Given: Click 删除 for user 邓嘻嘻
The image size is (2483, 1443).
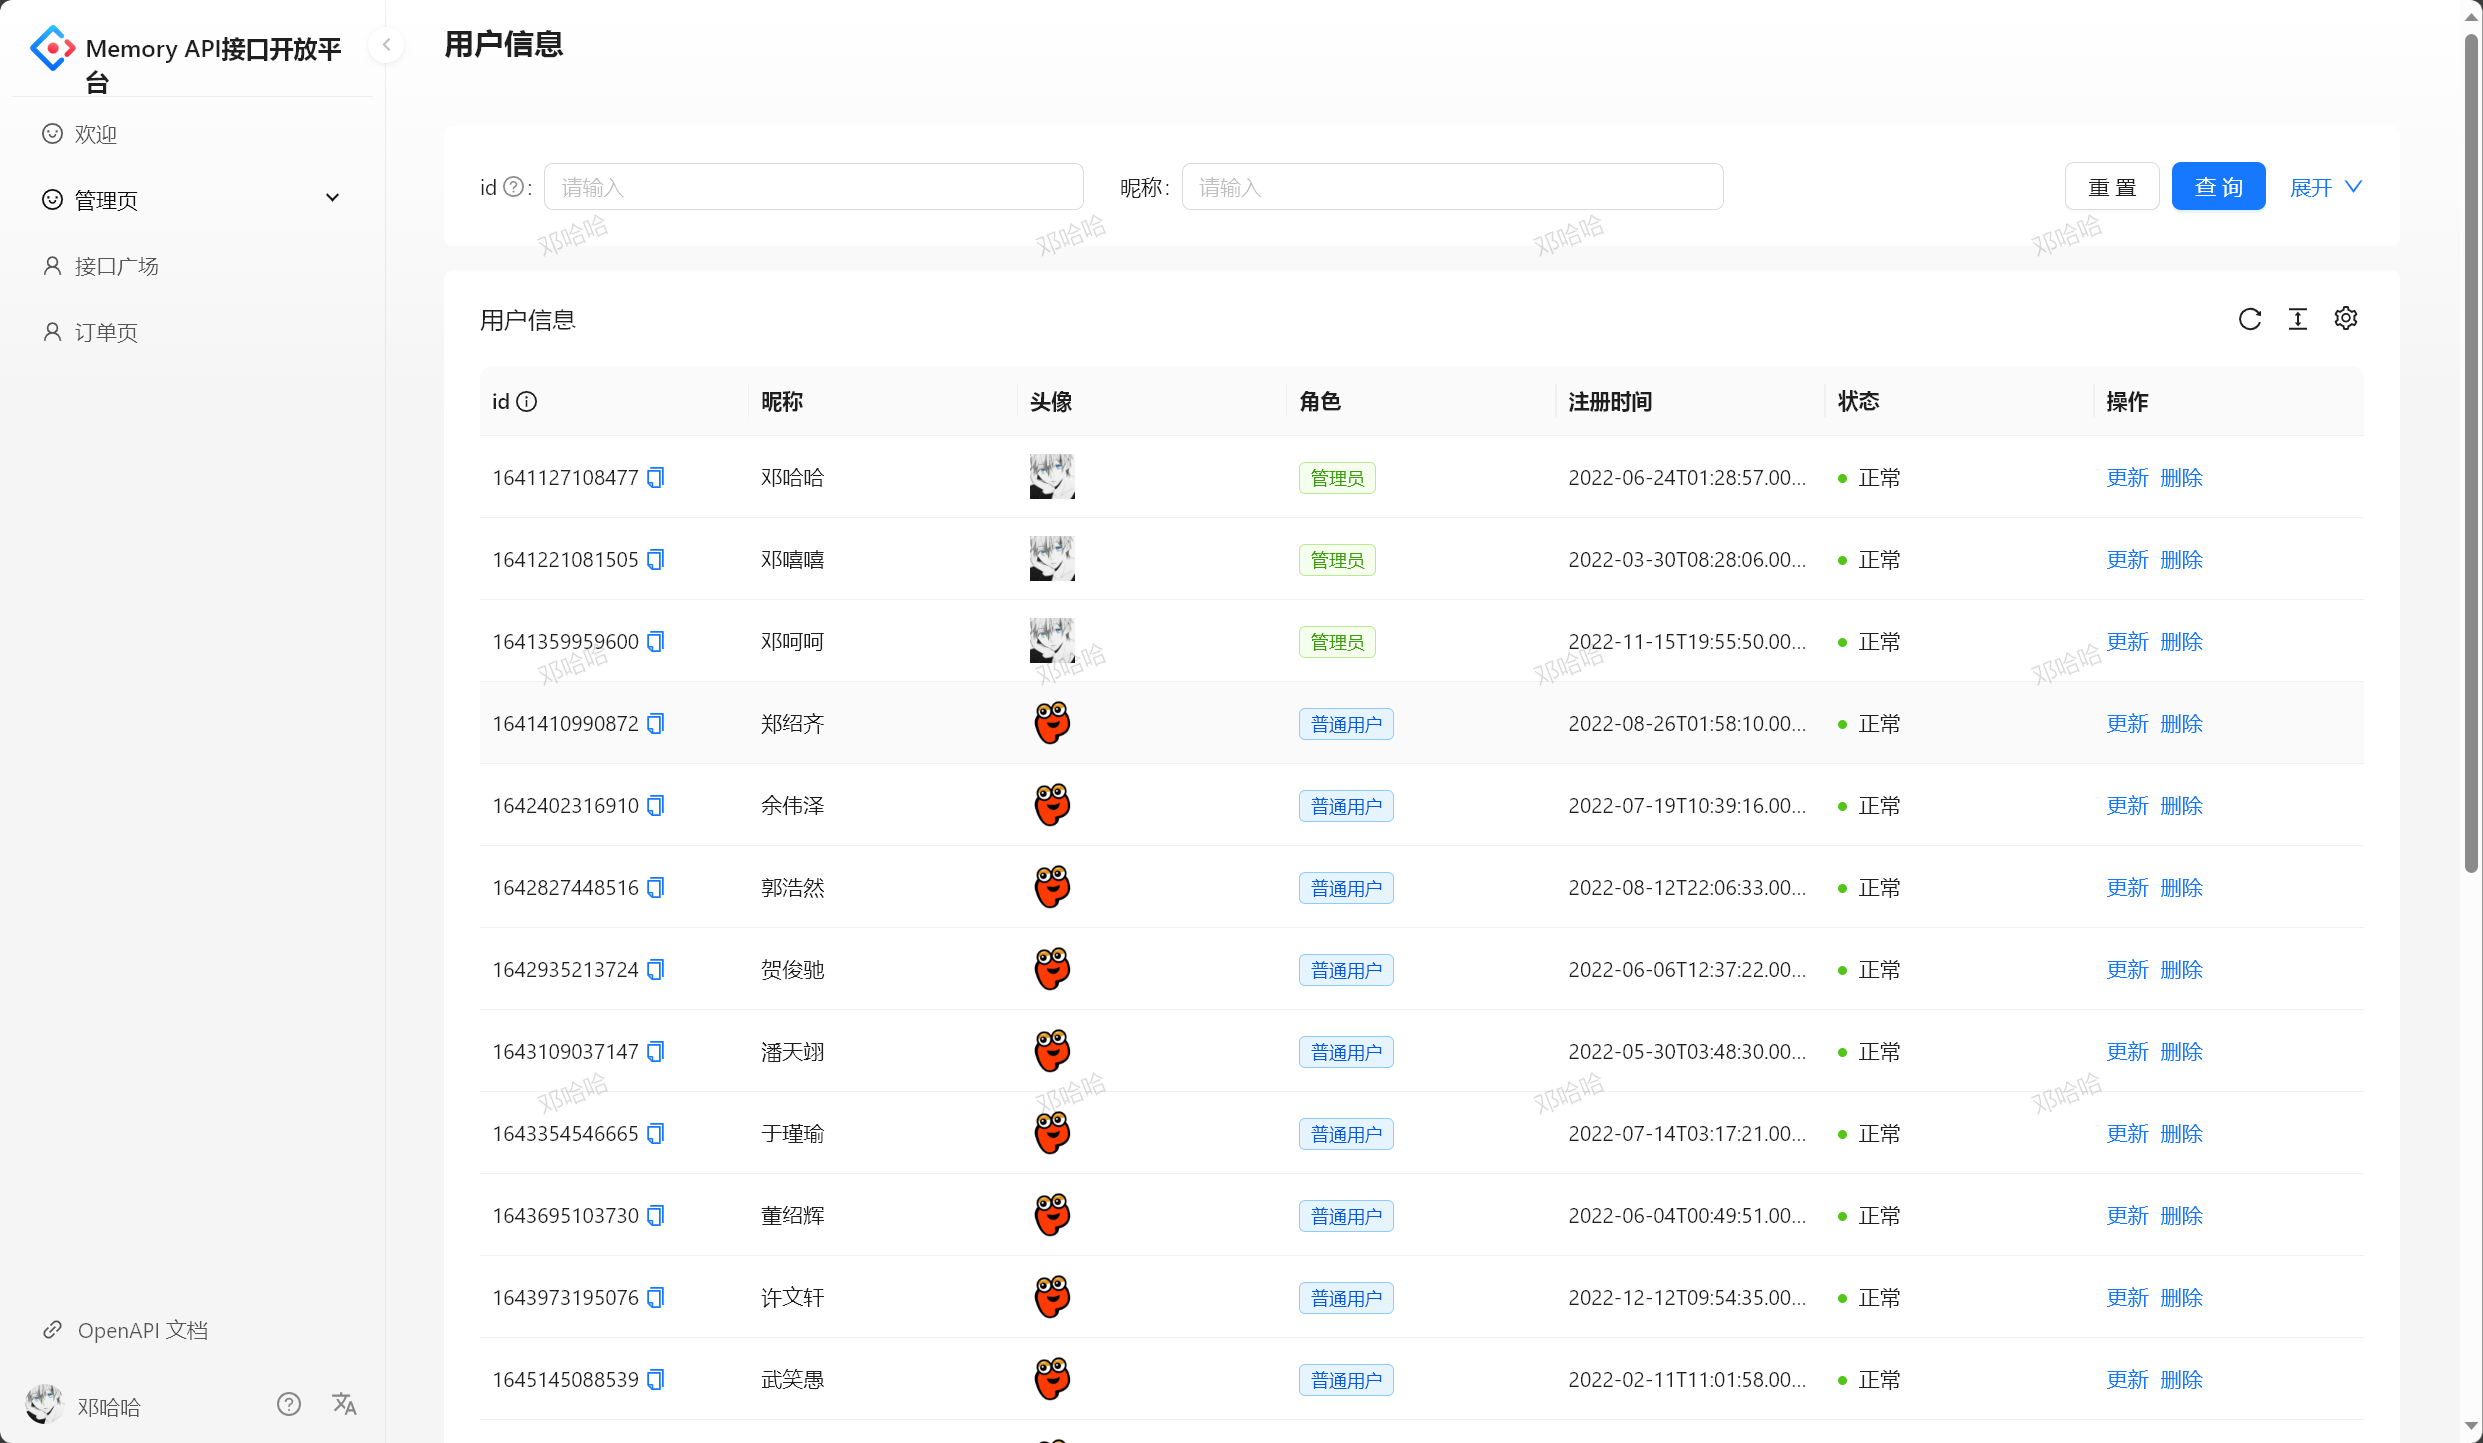Looking at the screenshot, I should (x=2181, y=560).
